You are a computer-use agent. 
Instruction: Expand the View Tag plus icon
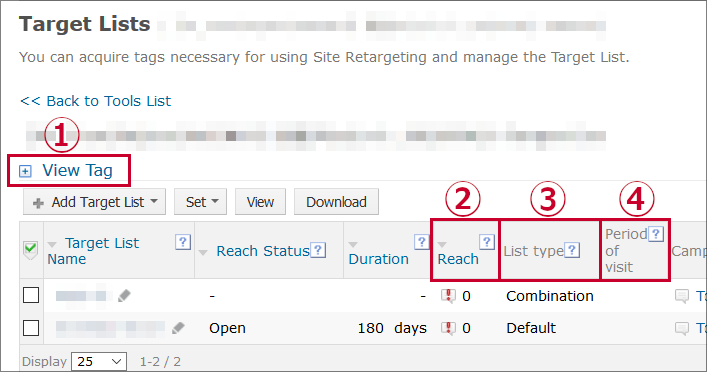25,171
